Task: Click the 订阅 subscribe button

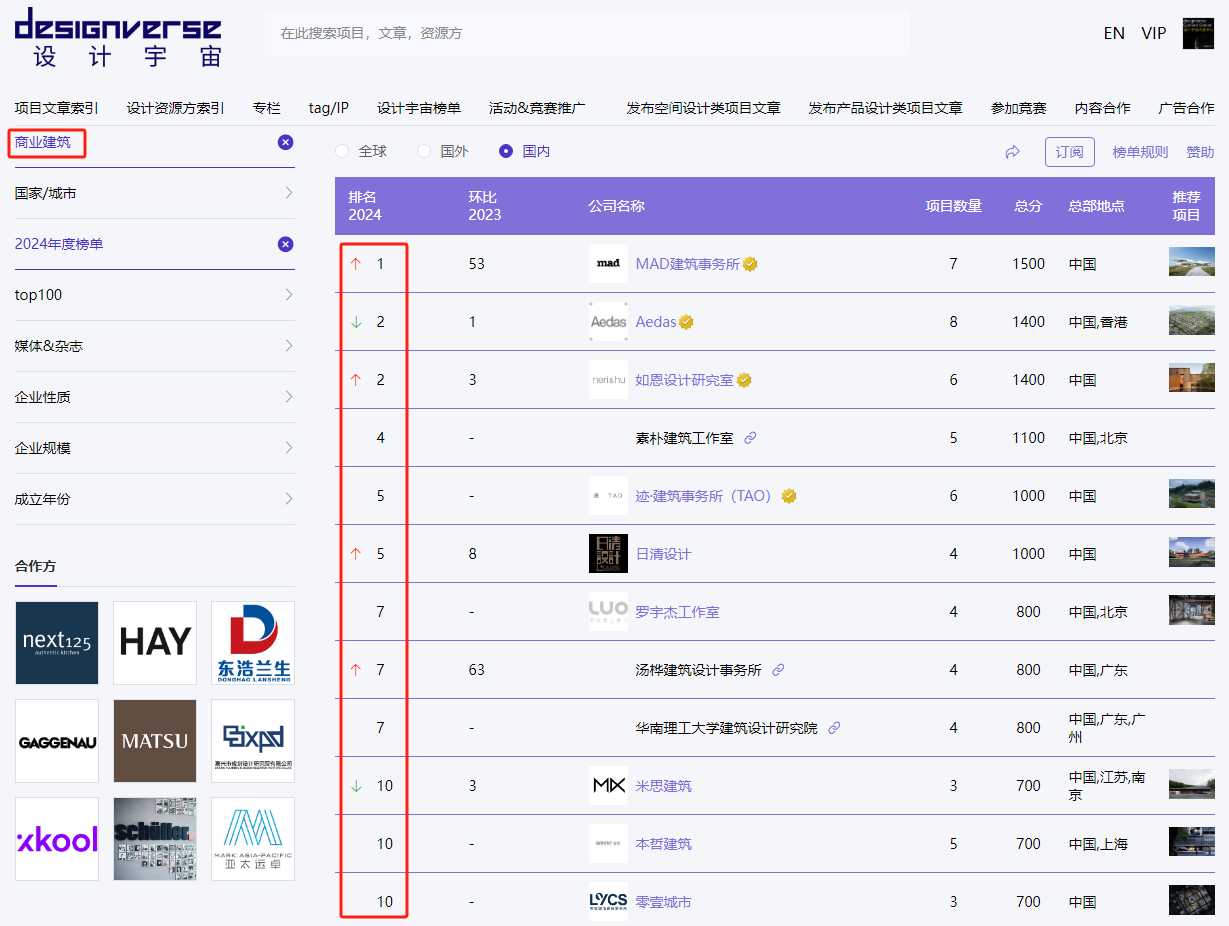Action: [1069, 152]
